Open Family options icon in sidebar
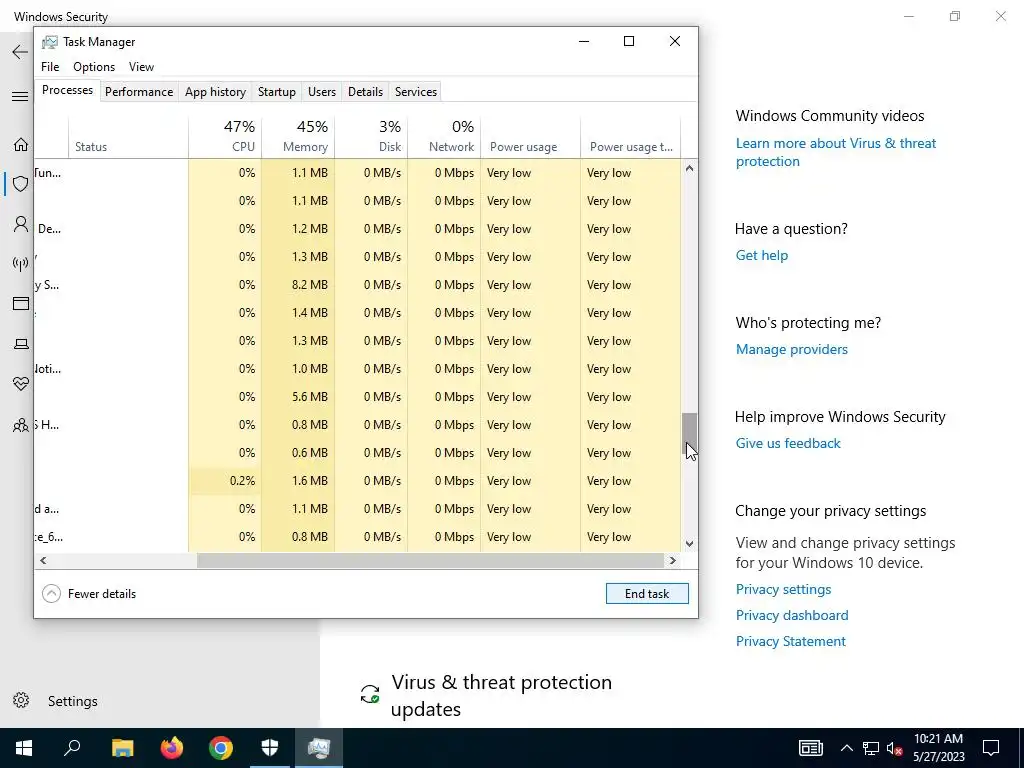This screenshot has width=1024, height=768. [x=21, y=425]
